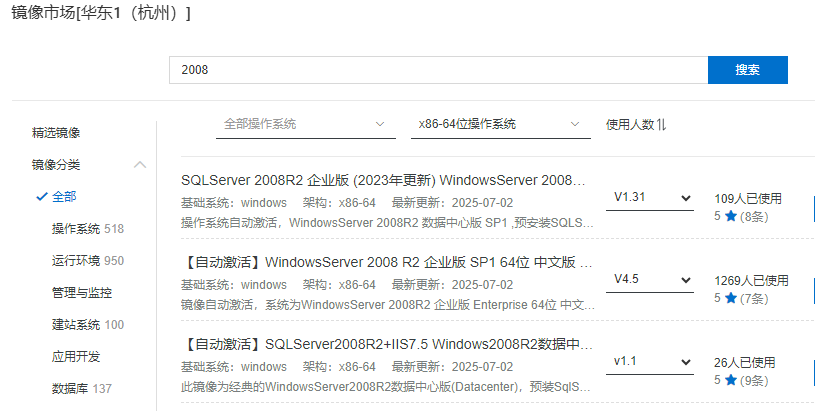815x411 pixels.
Task: Open SQLServer 2008R2 企业版 image title
Action: [x=383, y=181]
